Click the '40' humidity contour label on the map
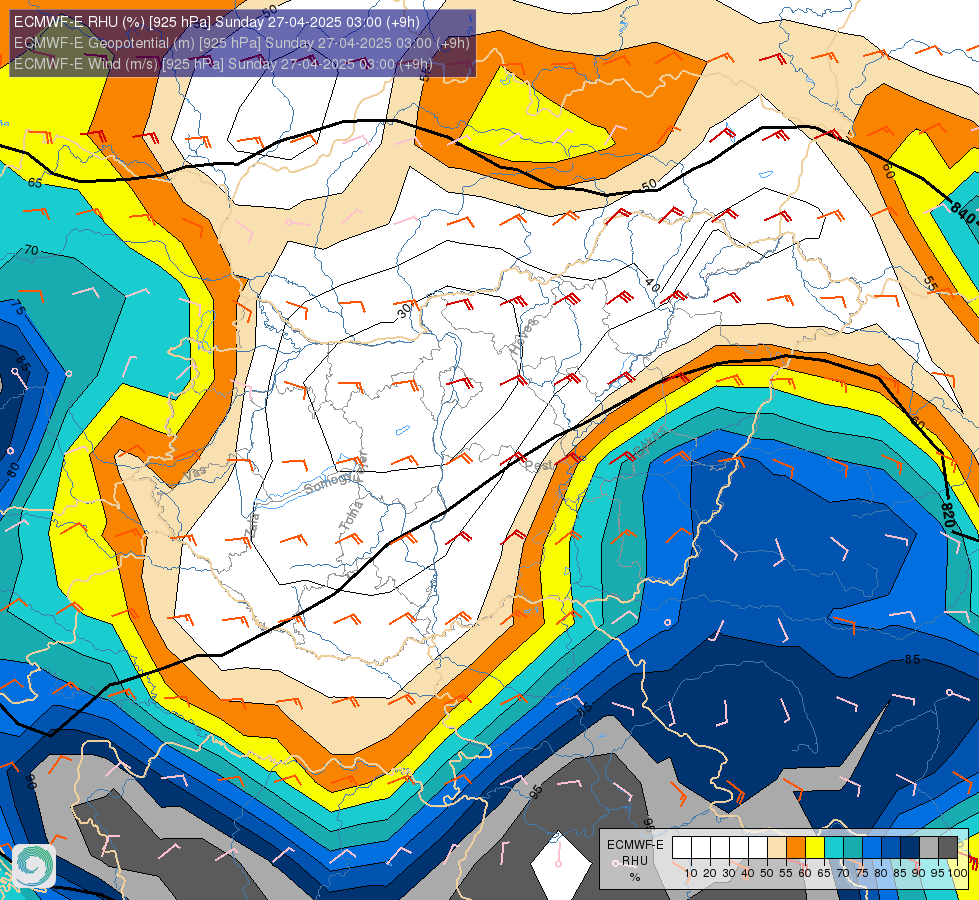 click(x=652, y=286)
